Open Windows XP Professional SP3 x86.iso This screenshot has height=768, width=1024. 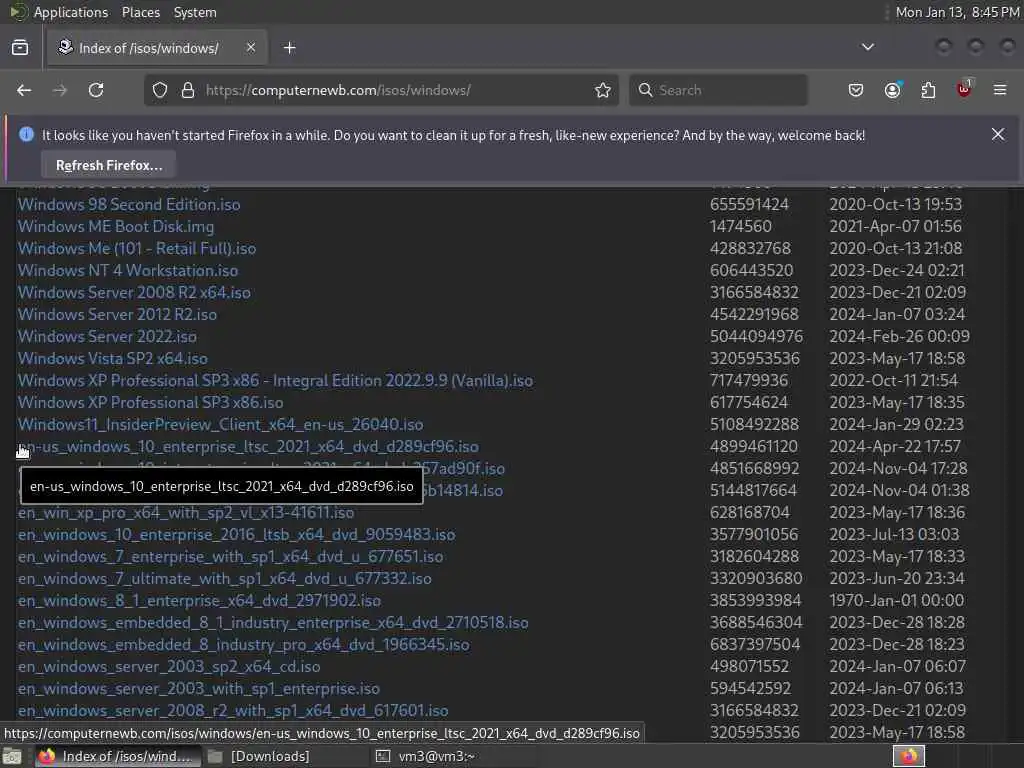click(x=151, y=402)
